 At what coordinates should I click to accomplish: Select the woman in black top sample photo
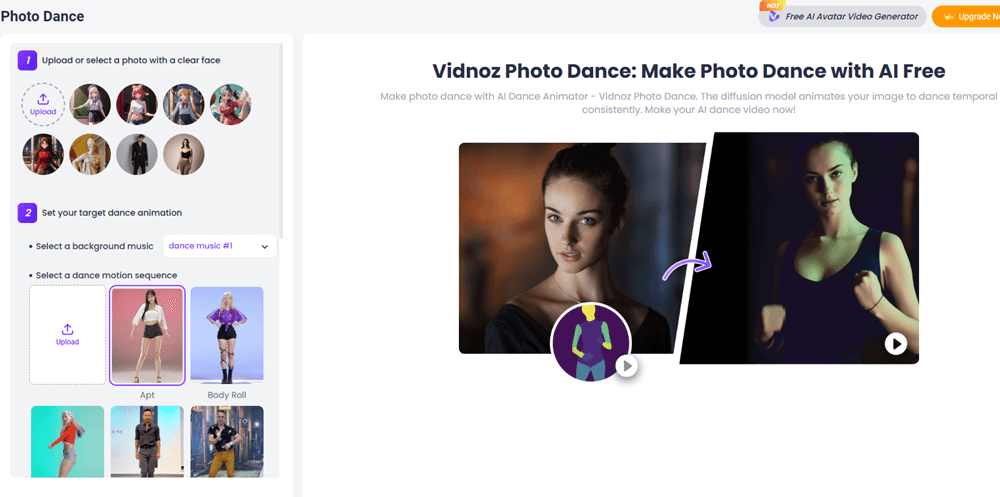184,154
